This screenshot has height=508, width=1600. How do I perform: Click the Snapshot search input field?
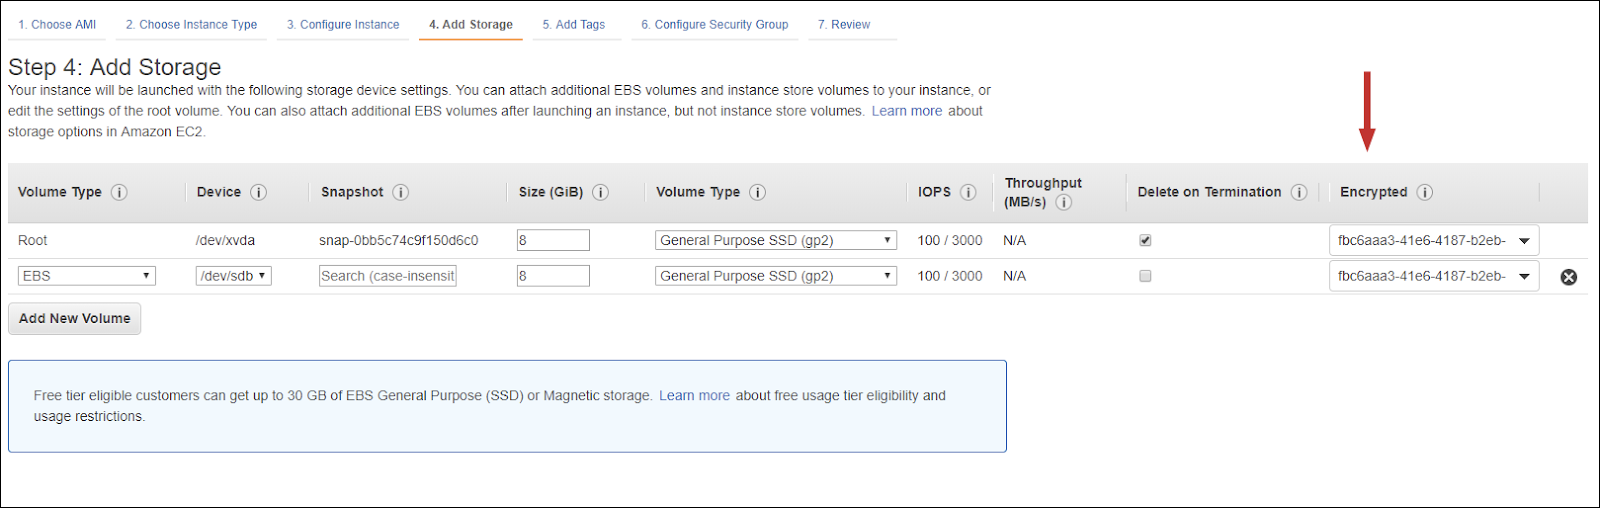387,276
